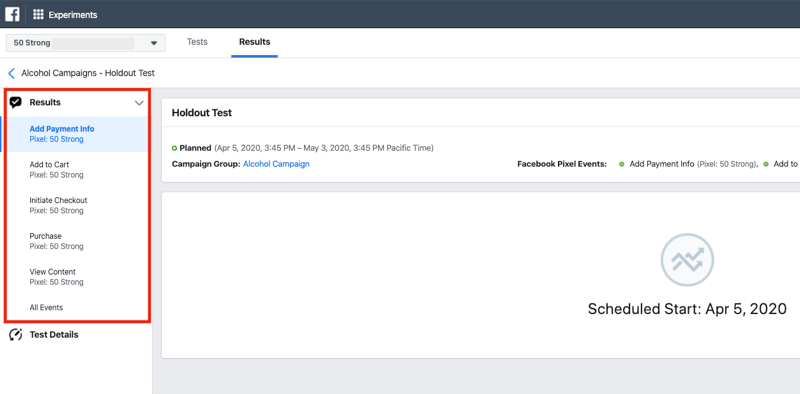
Task: Click Scheduled Start: Apr 5, 2020 text
Action: point(687,309)
